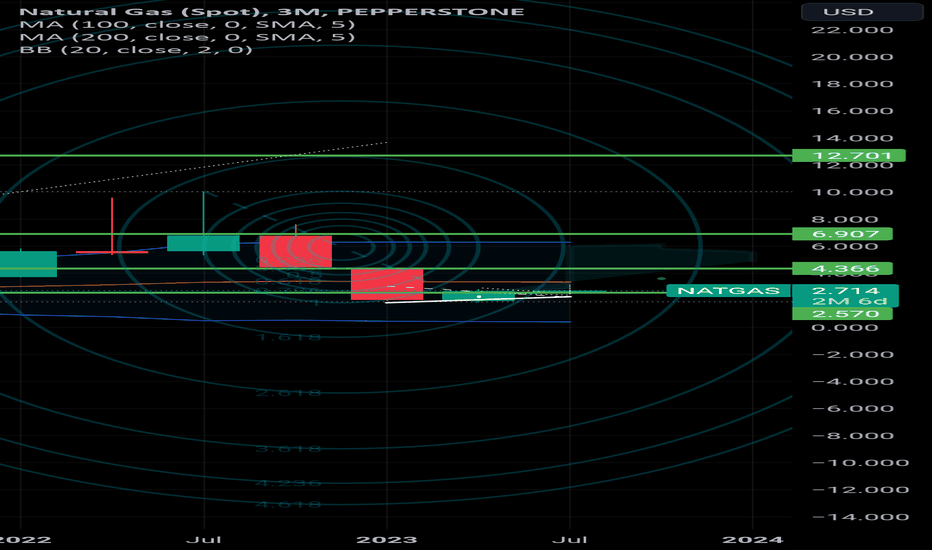932x550 pixels.
Task: Select the 4.618 Fibonacci circle label
Action: click(x=288, y=504)
